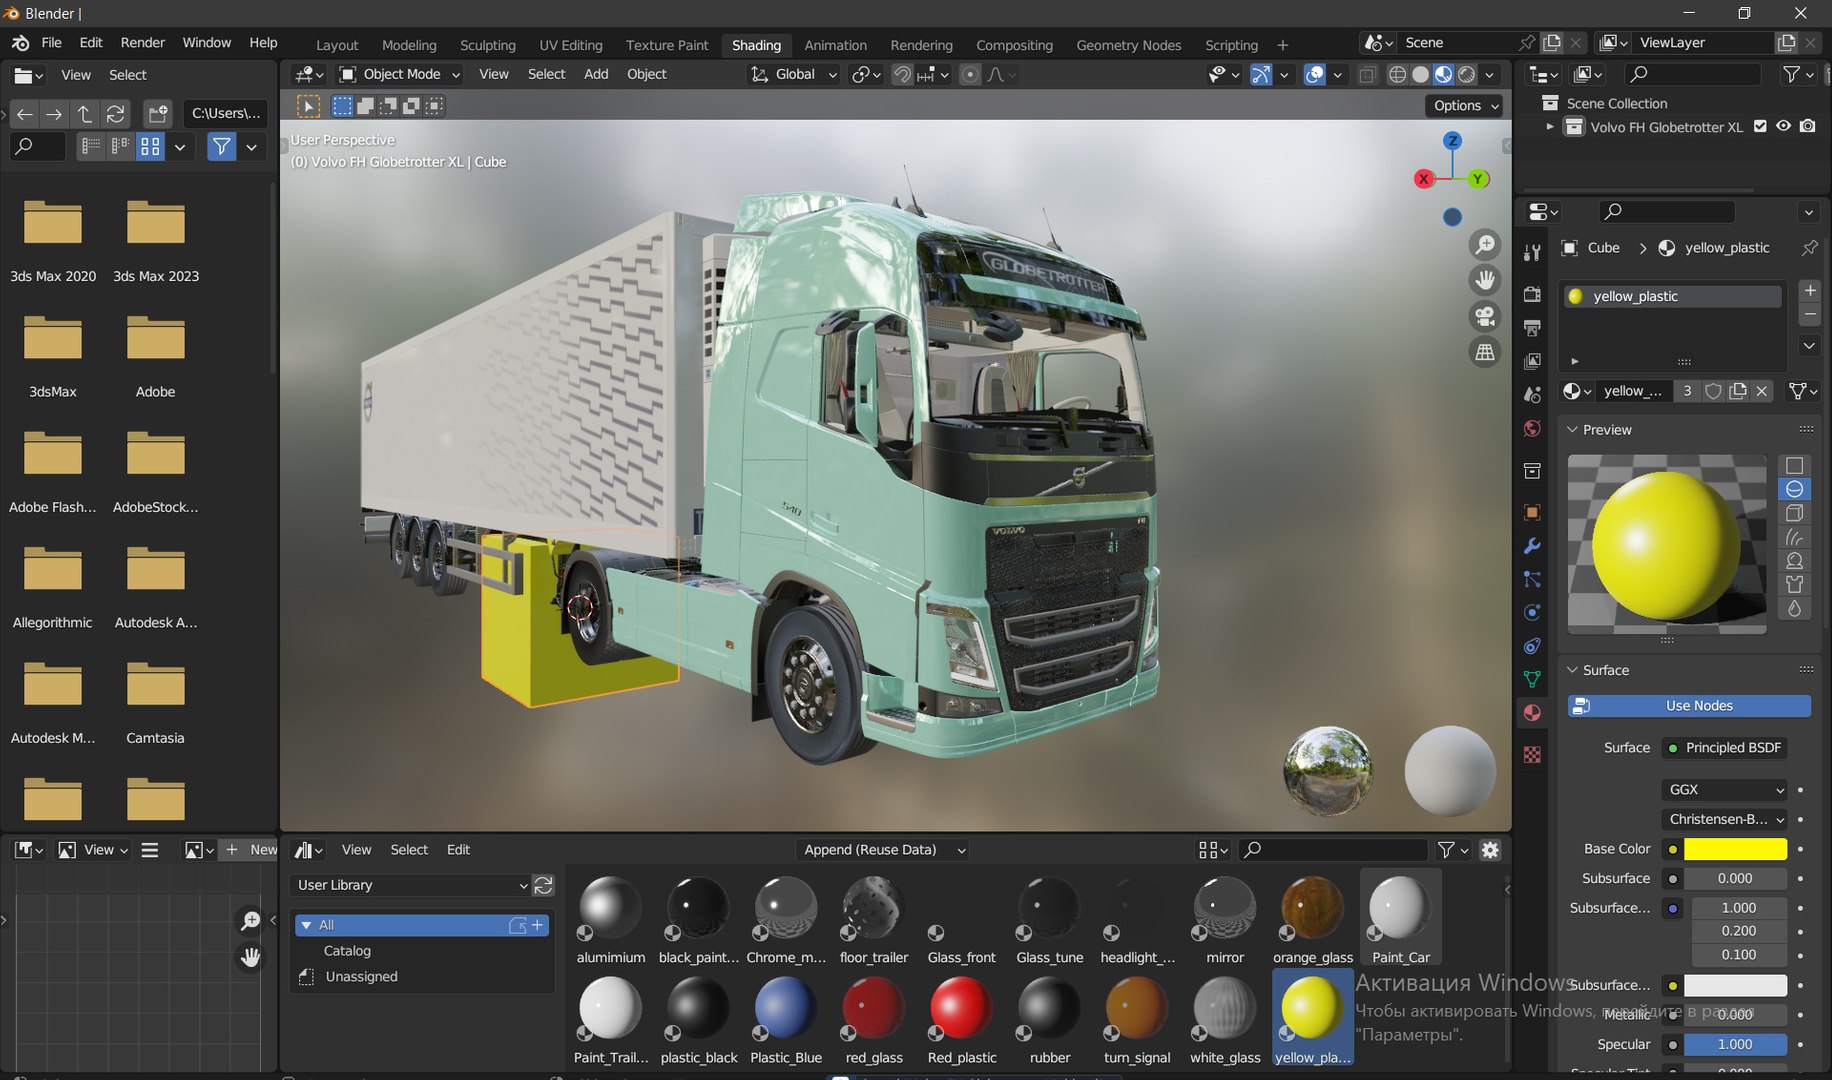The height and width of the screenshot is (1080, 1832).
Task: Open GGX distribution dropdown
Action: point(1725,790)
